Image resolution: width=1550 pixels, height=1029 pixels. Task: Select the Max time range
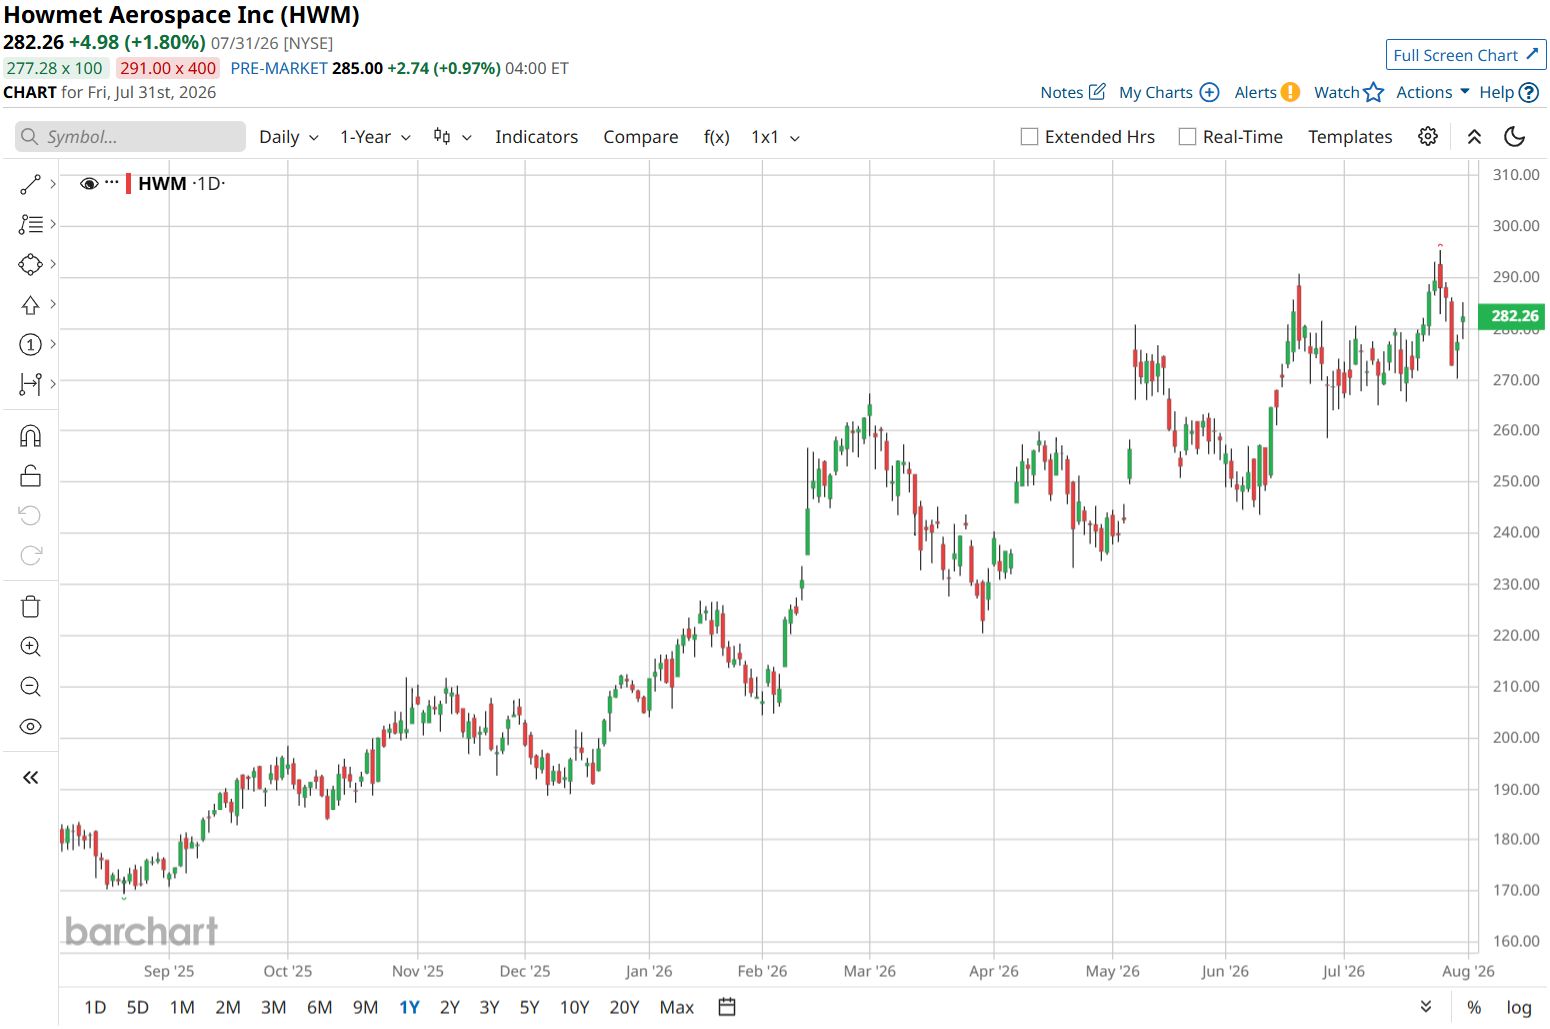(676, 1007)
